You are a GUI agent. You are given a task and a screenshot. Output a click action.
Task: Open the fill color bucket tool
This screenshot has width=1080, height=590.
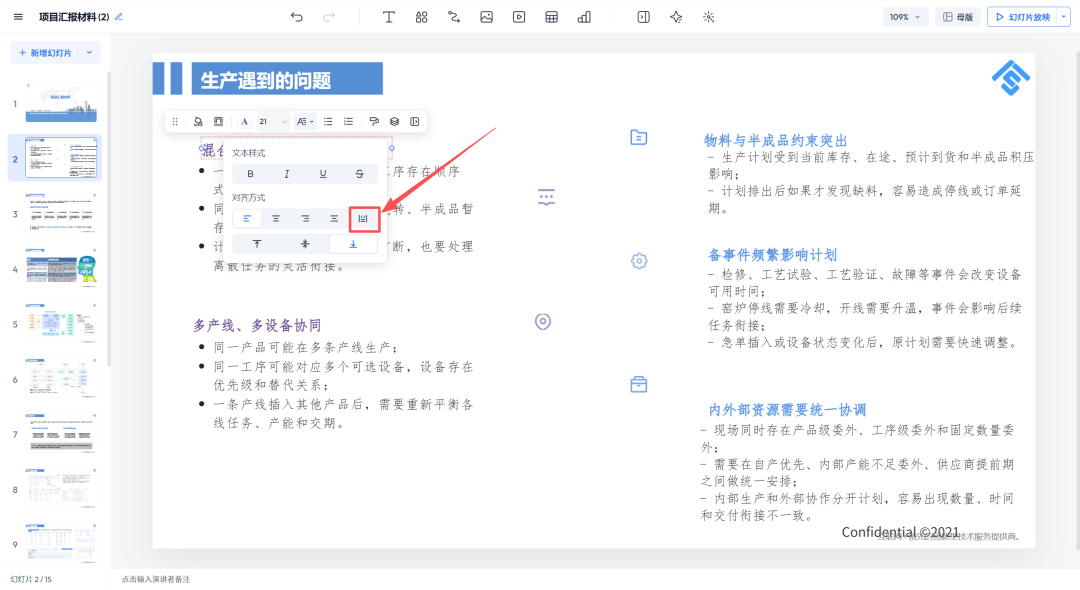(x=198, y=122)
